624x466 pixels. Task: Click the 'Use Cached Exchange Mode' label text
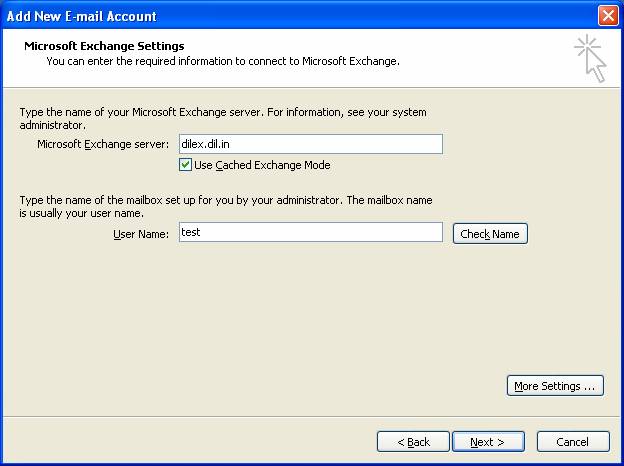click(x=262, y=165)
